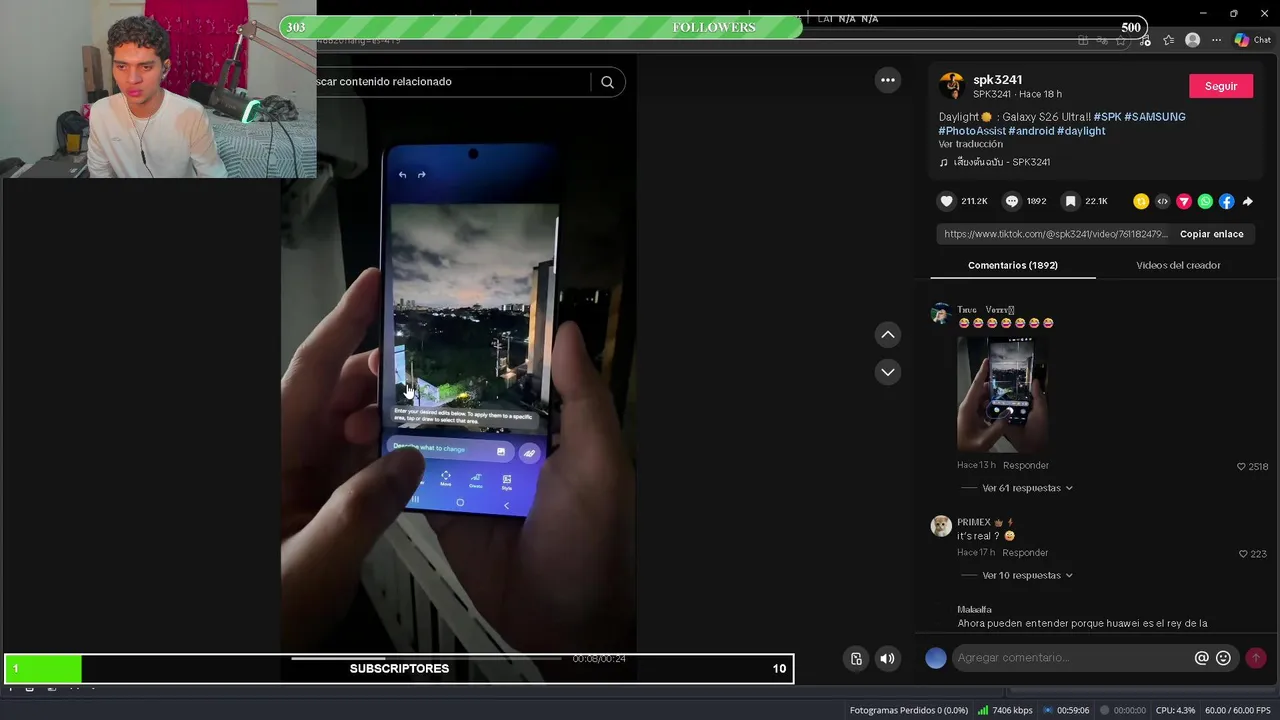Viewport: 1280px width, 720px height.
Task: Click the browser media control icon
Action: 1145,40
